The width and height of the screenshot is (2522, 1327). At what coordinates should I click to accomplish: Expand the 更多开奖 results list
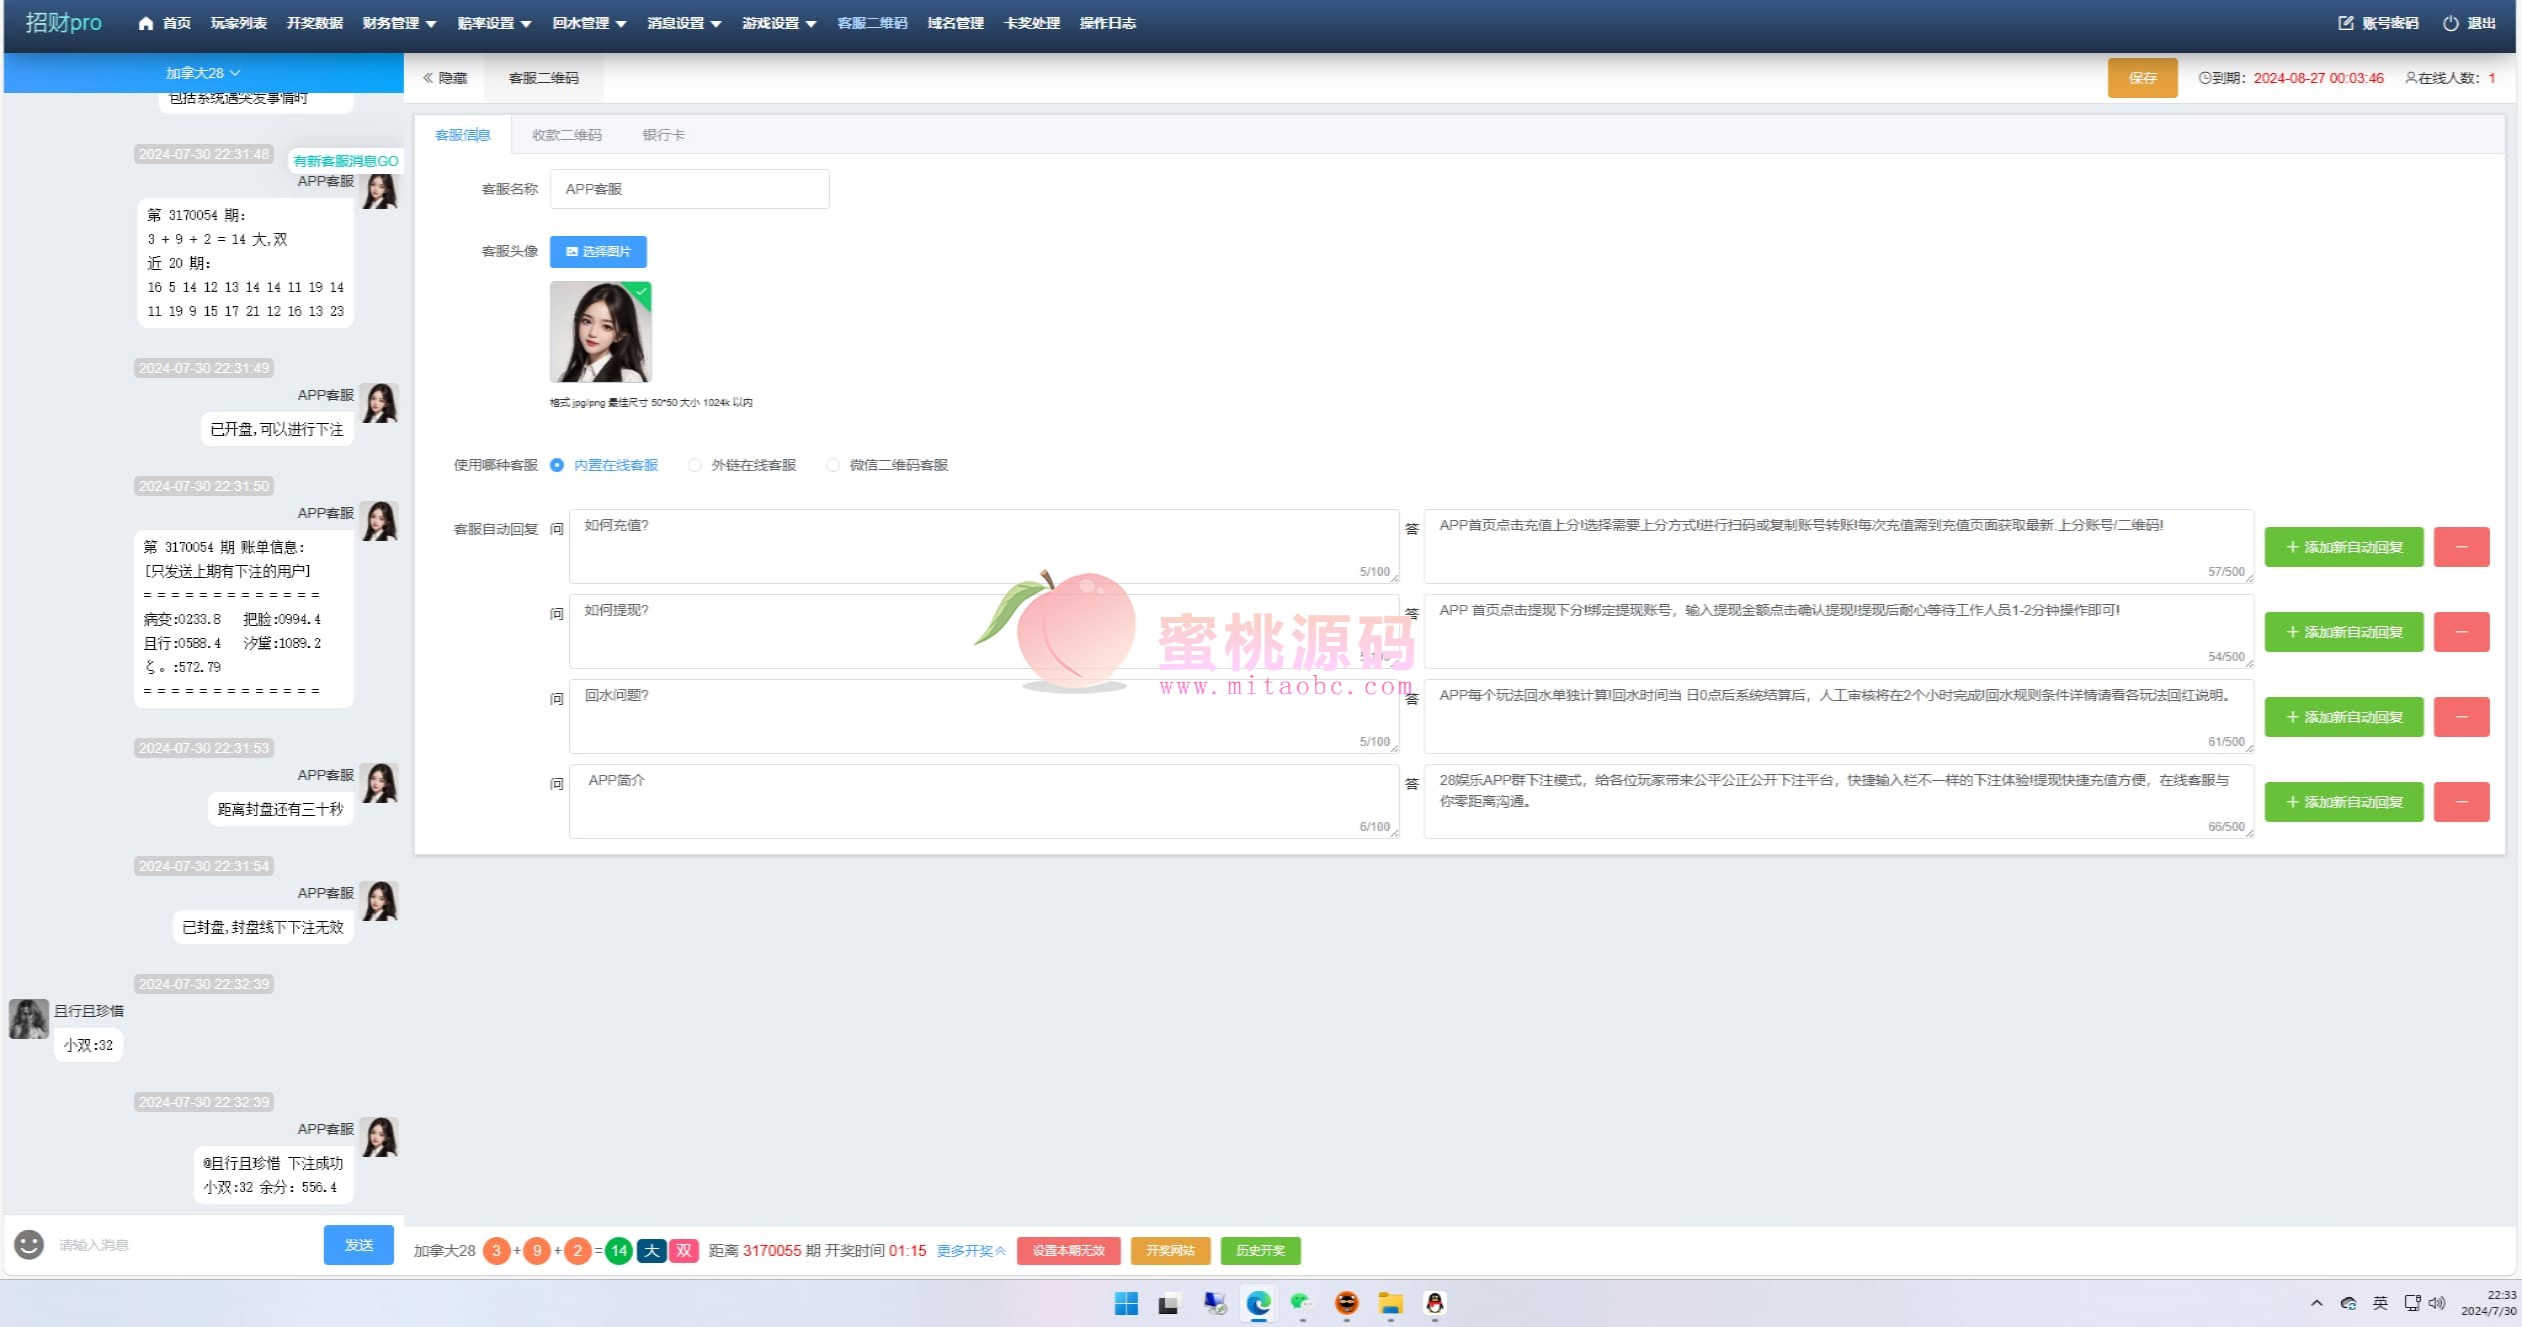tap(970, 1250)
